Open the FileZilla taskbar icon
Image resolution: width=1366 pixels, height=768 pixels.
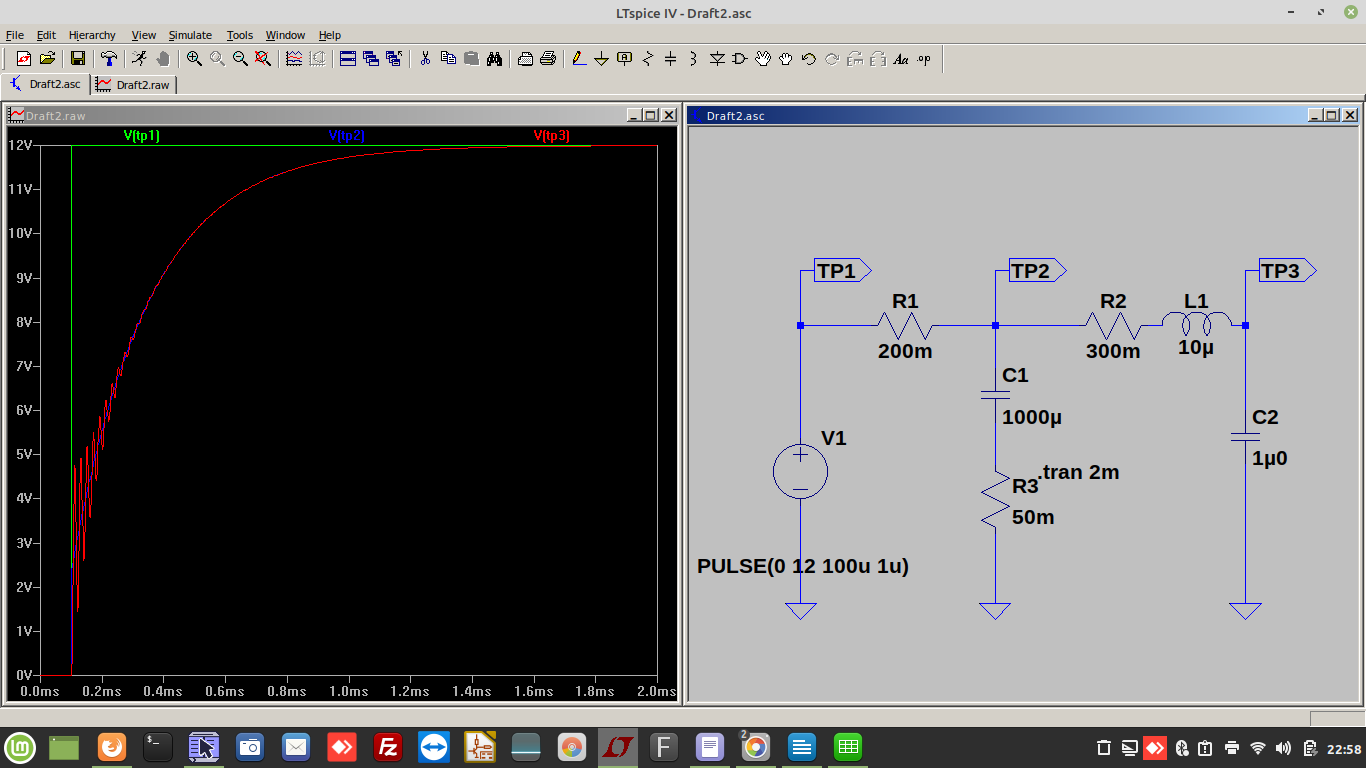[388, 747]
